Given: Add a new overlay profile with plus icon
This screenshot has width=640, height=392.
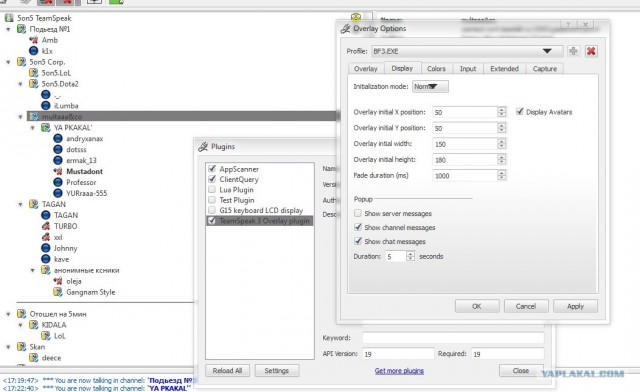Looking at the screenshot, I should [x=573, y=51].
